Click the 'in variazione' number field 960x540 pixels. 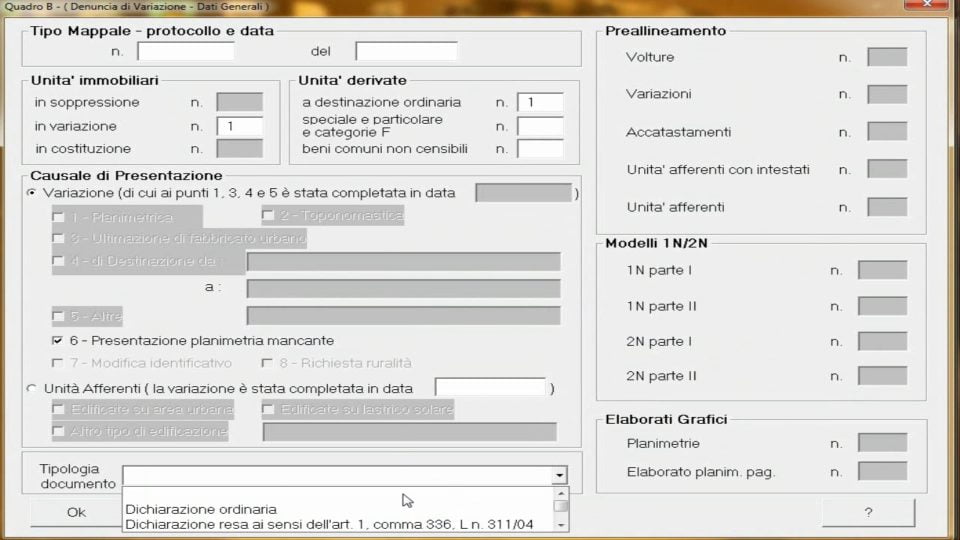tap(239, 126)
